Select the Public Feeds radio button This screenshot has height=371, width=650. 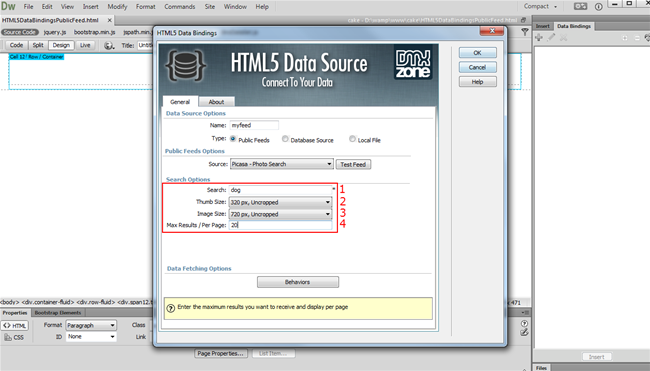(x=233, y=139)
